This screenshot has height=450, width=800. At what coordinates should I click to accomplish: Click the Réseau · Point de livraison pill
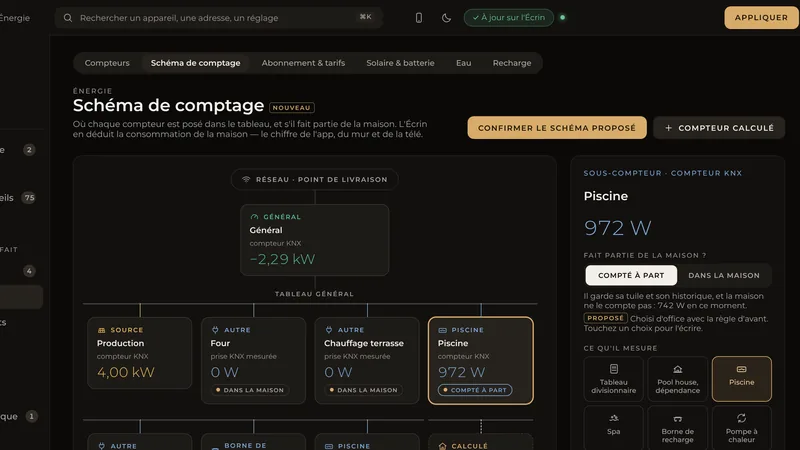(315, 180)
